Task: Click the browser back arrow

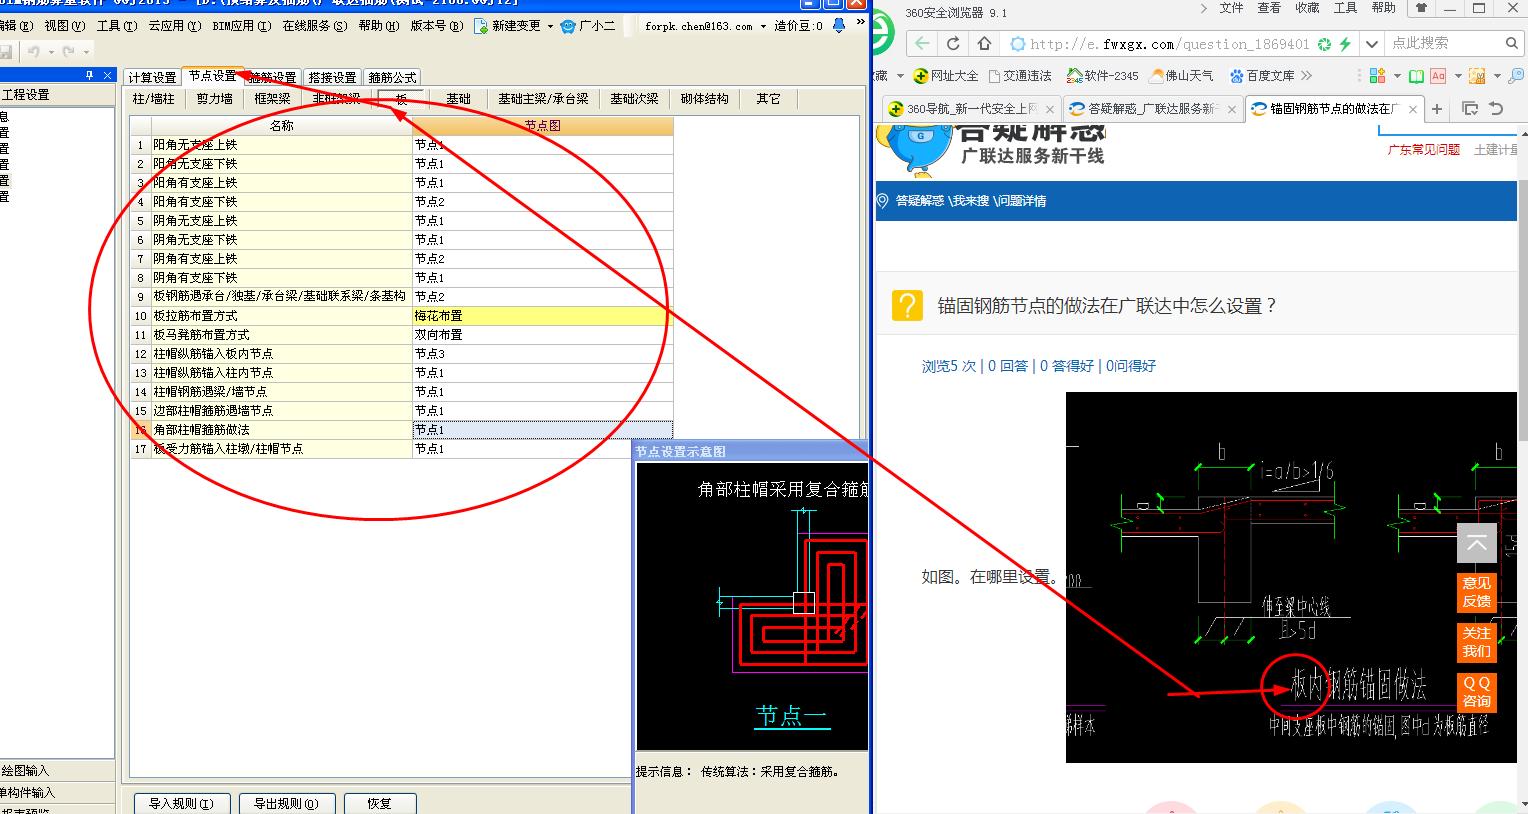Action: pyautogui.click(x=922, y=44)
